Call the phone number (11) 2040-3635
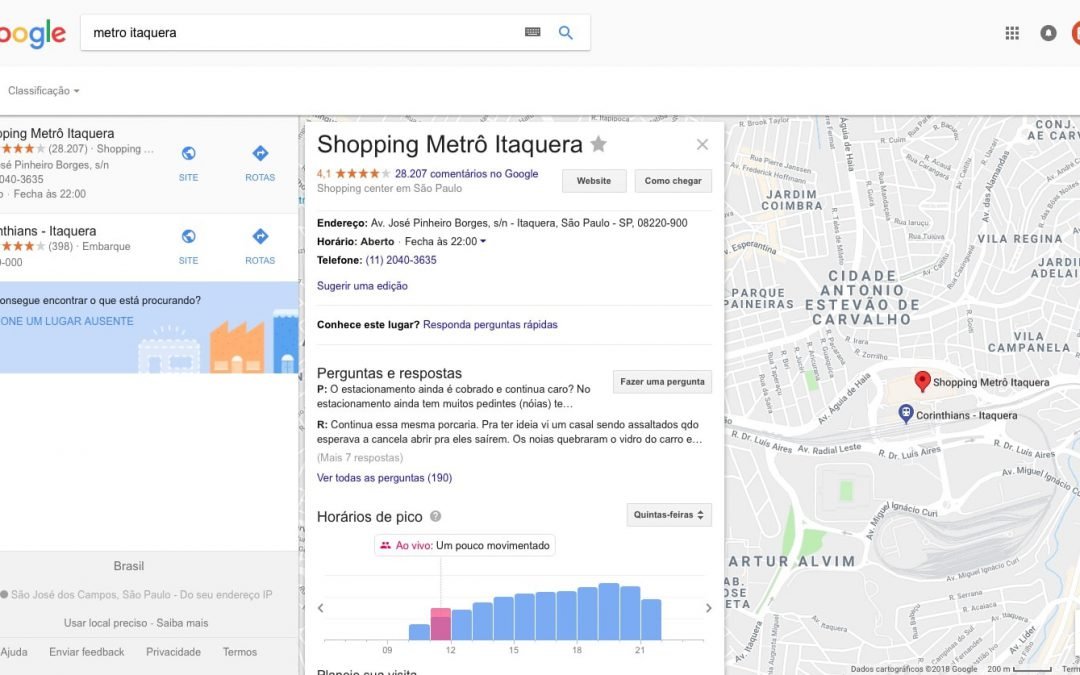 401,260
